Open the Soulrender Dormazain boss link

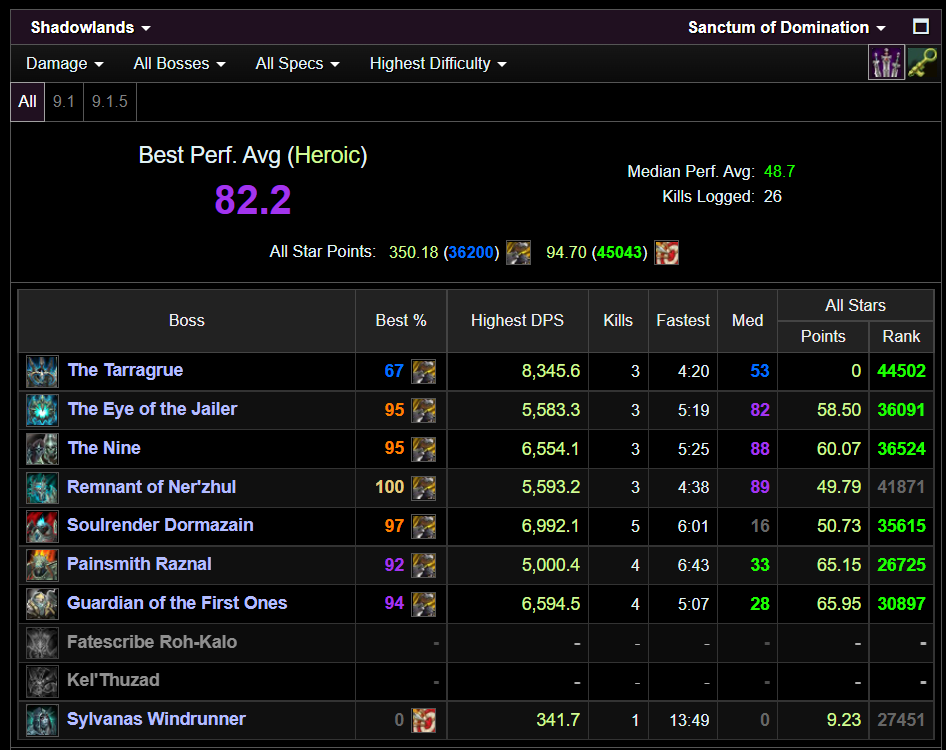(160, 525)
